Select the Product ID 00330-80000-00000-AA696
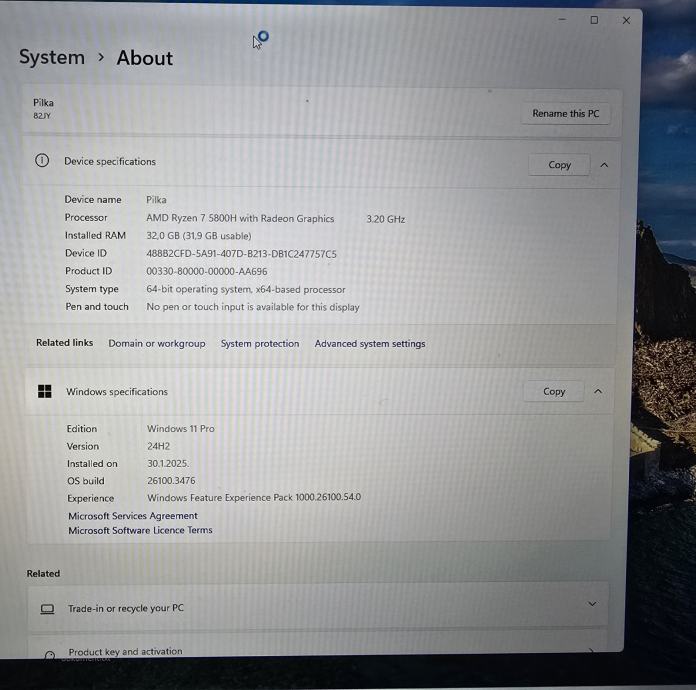The height and width of the screenshot is (690, 696). pyautogui.click(x=207, y=271)
